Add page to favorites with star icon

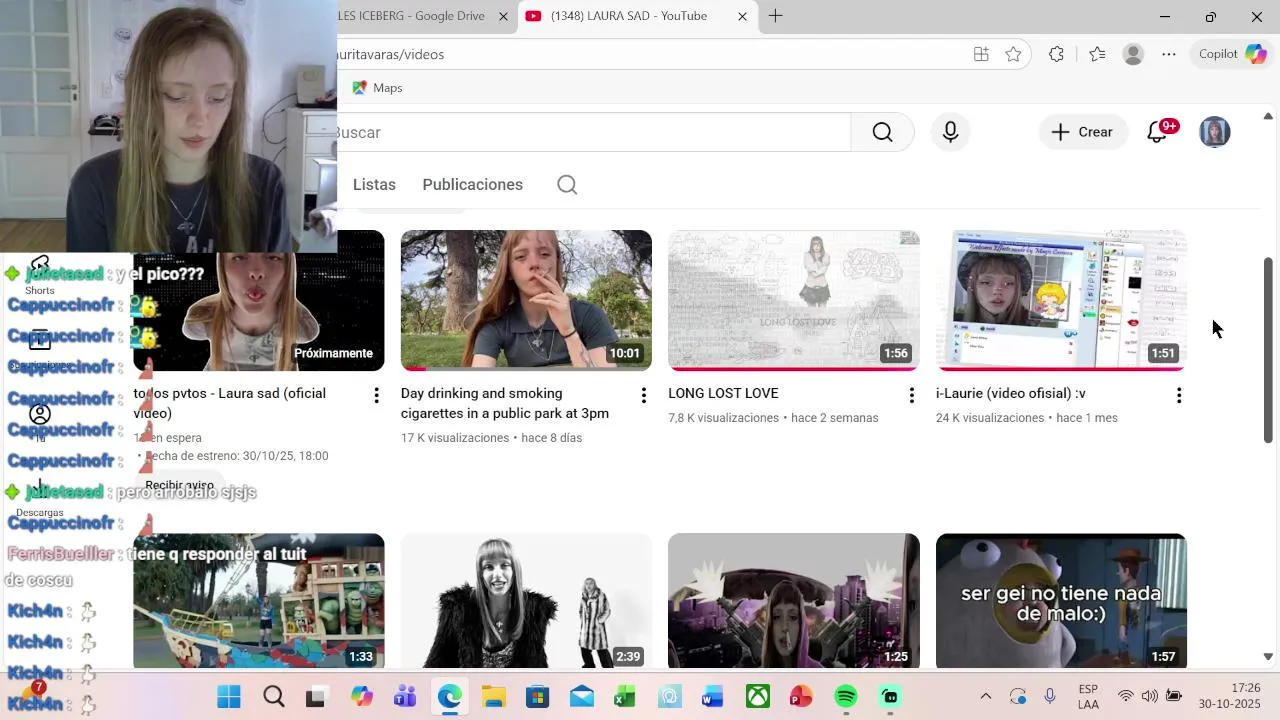(1013, 54)
